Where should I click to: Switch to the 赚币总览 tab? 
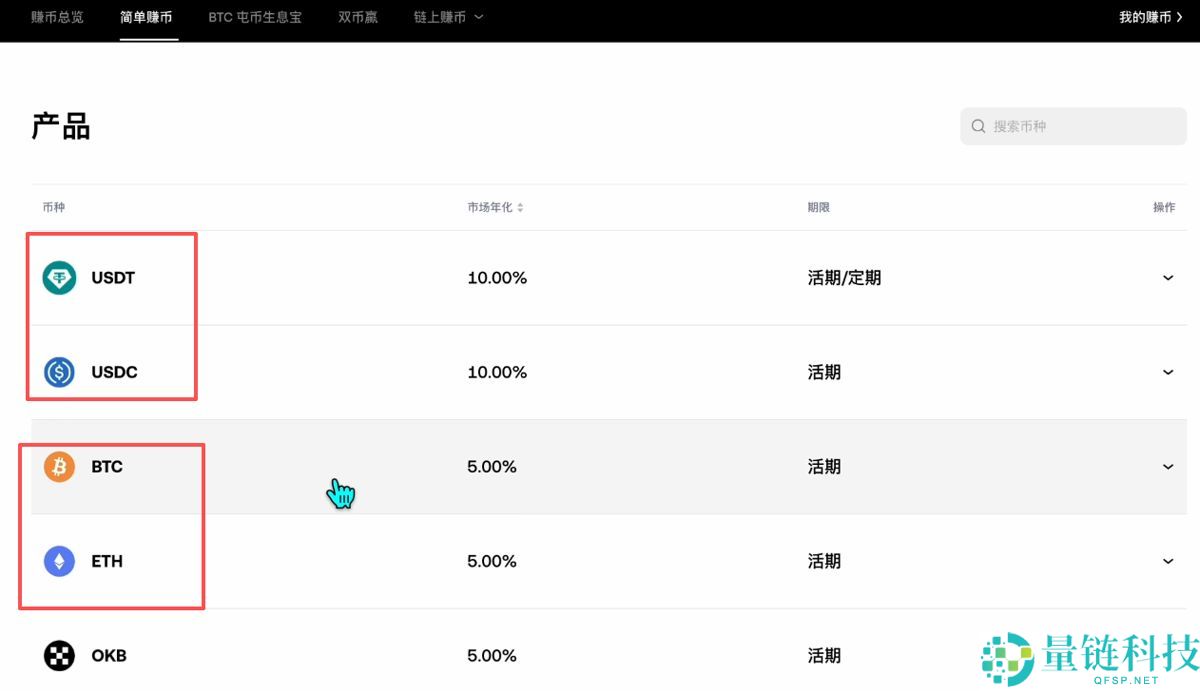(57, 17)
